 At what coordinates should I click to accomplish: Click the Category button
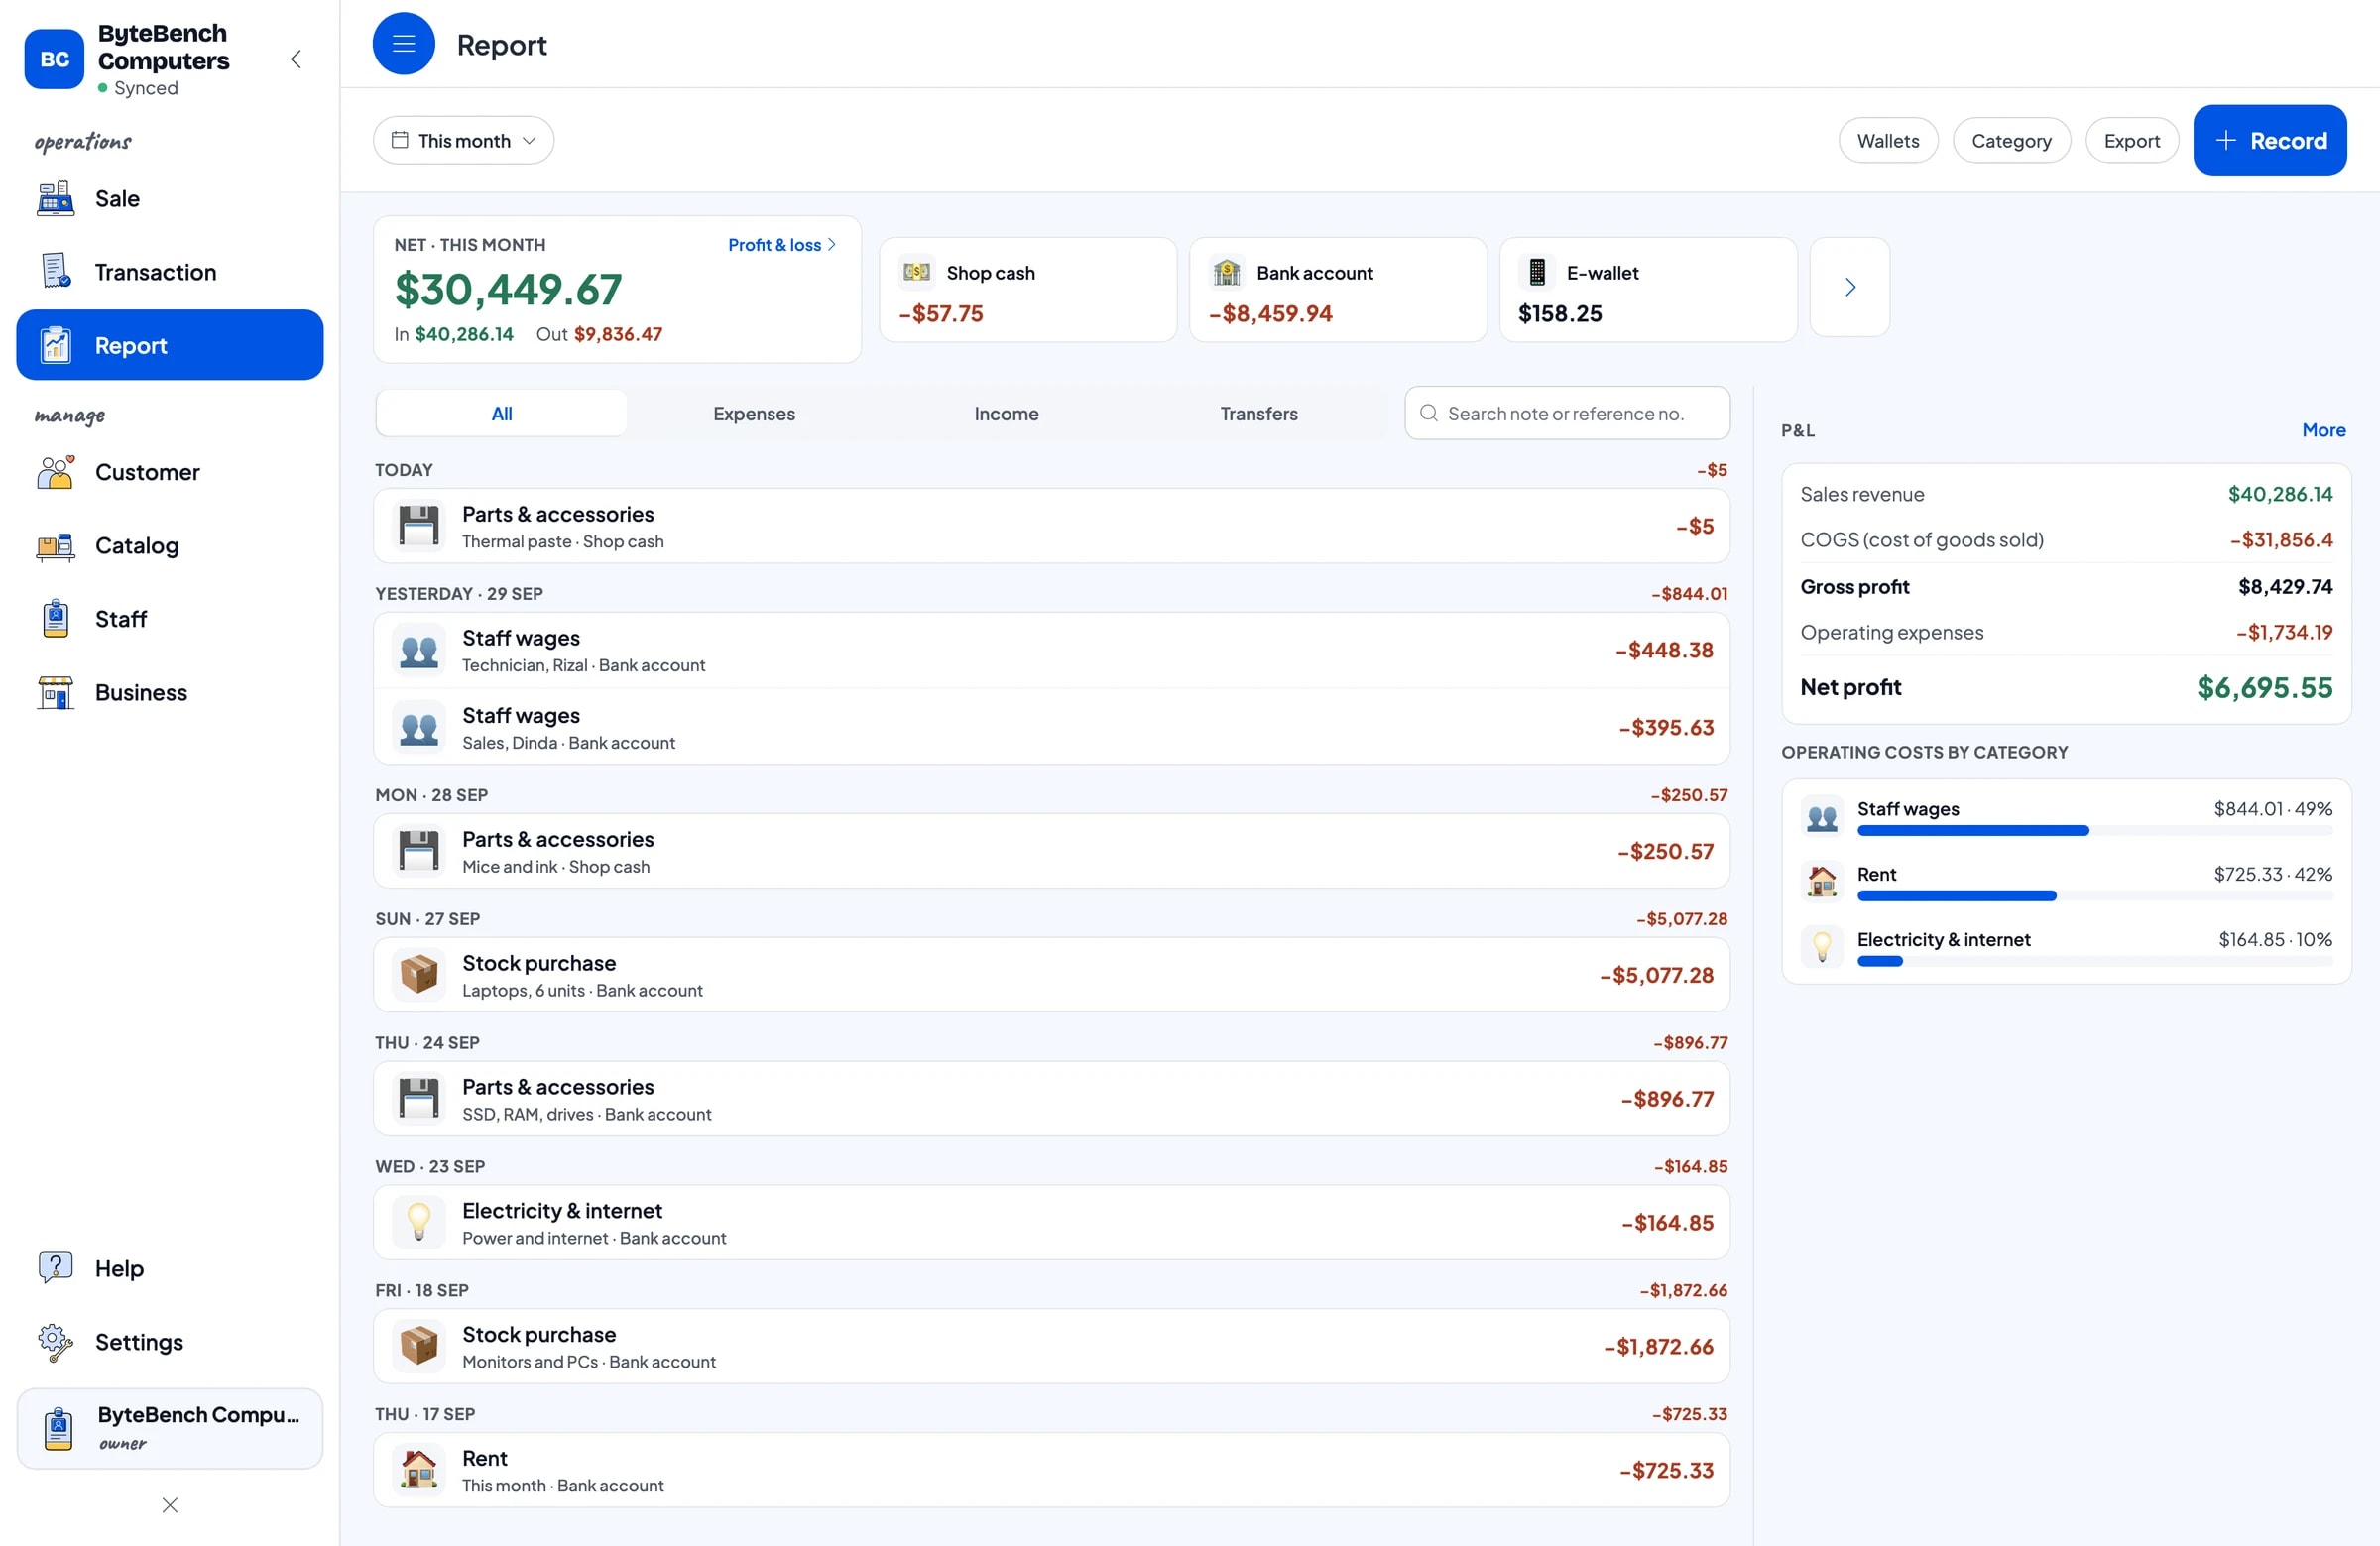click(2011, 141)
